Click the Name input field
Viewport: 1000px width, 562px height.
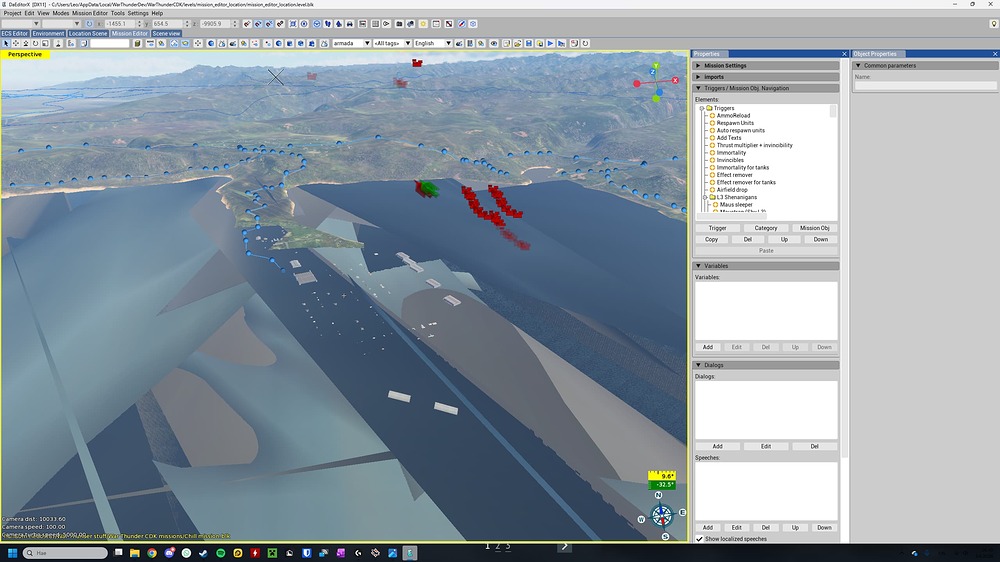(925, 85)
